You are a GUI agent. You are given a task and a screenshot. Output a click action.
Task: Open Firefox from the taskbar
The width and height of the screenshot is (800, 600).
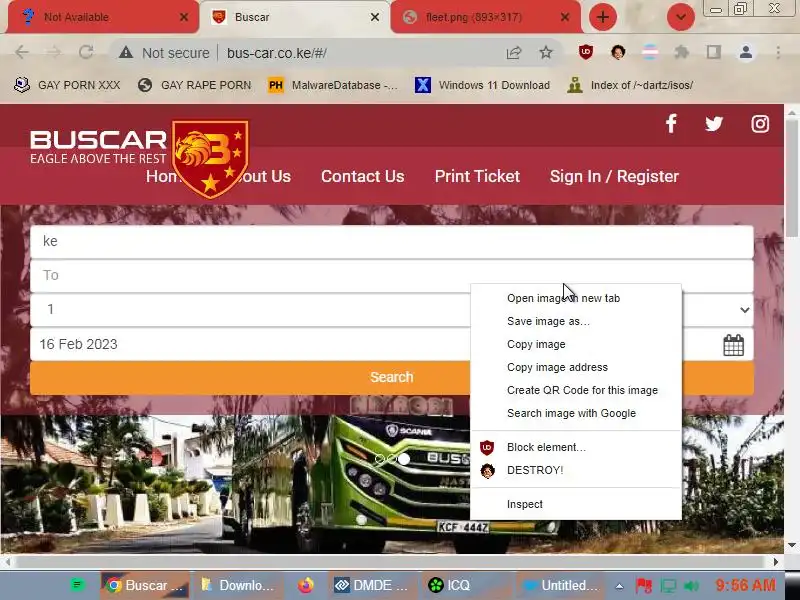click(x=306, y=586)
